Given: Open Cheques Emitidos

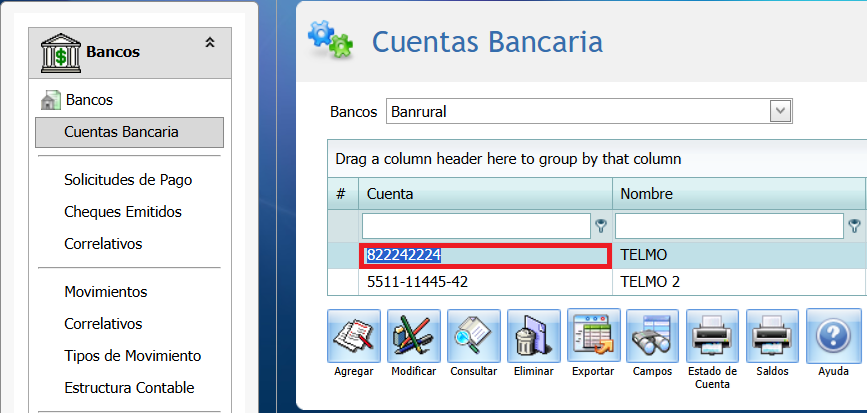Looking at the screenshot, I should pos(123,211).
